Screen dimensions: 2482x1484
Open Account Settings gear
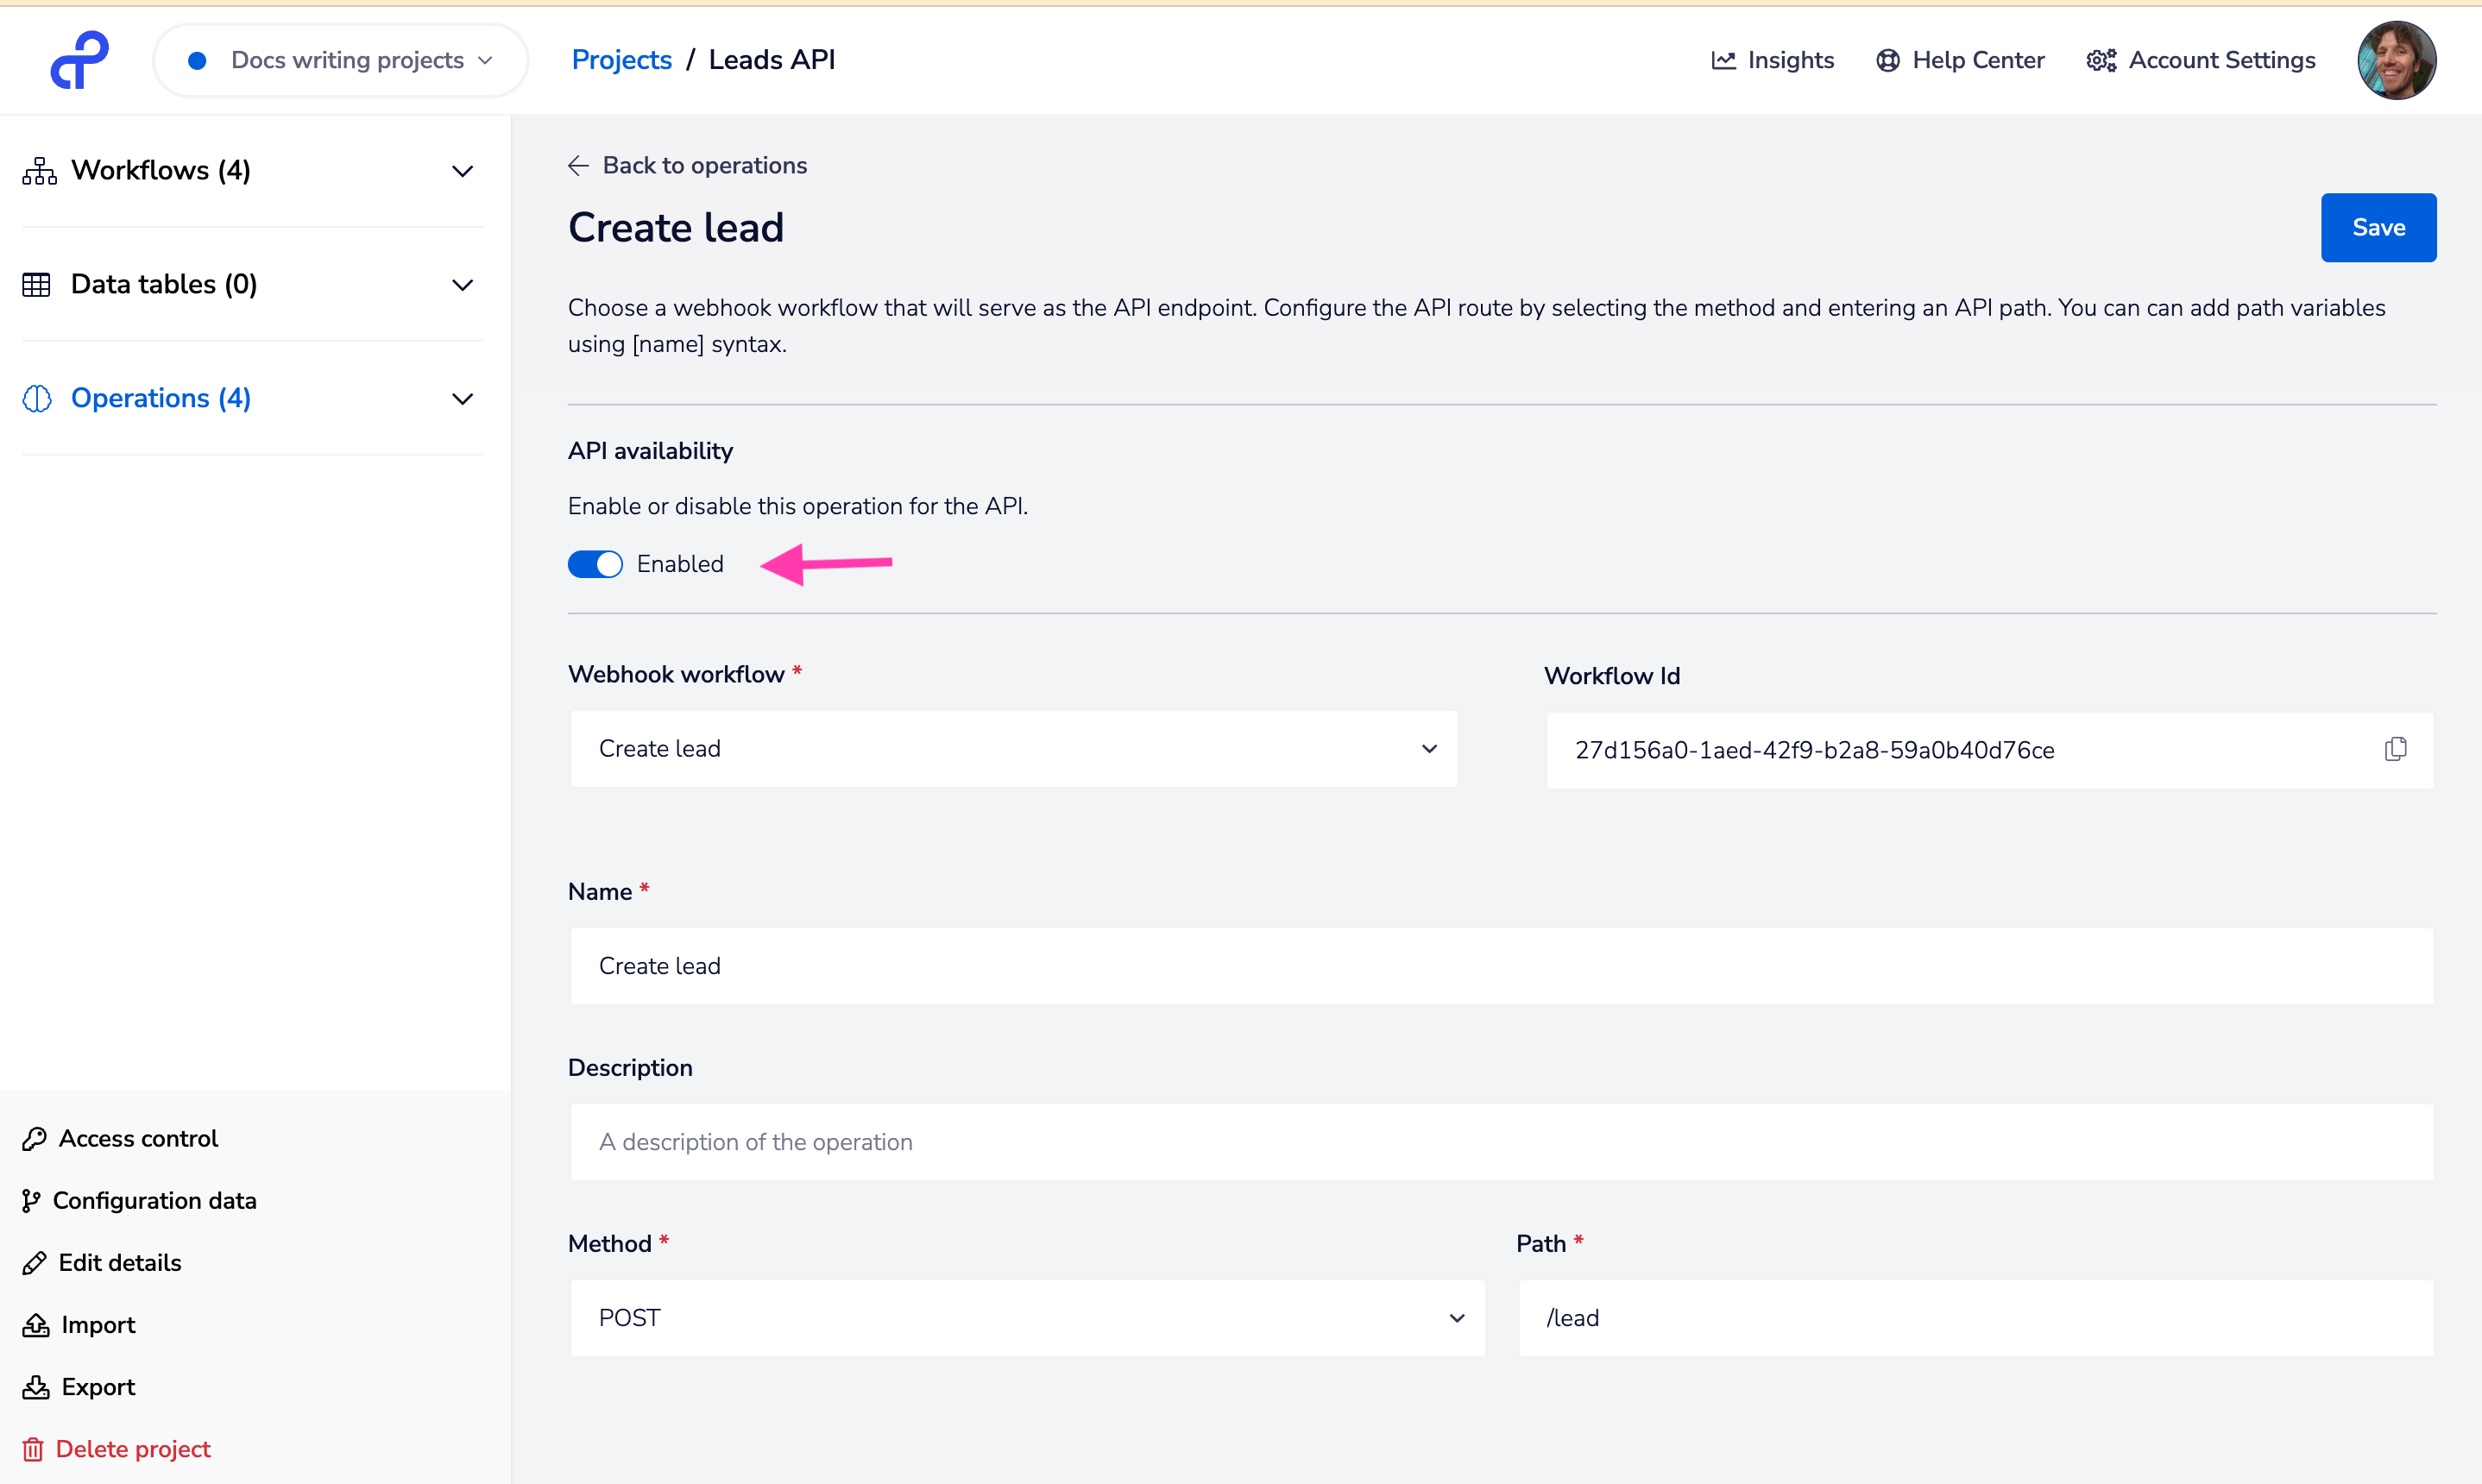tap(2101, 60)
